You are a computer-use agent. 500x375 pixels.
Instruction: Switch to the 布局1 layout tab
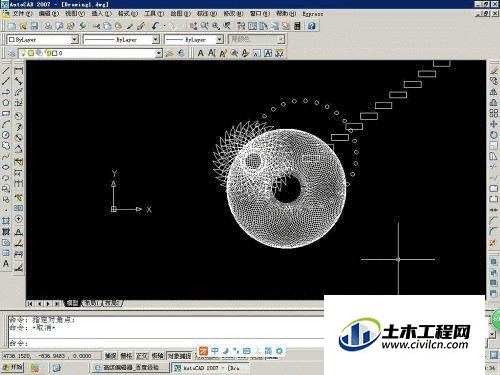pos(91,303)
